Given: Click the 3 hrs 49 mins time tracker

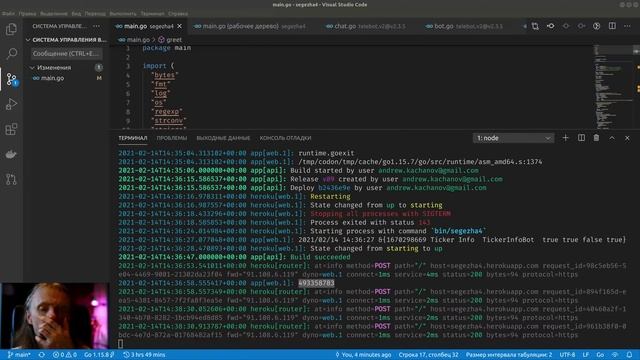Looking at the screenshot, I should tap(144, 355).
